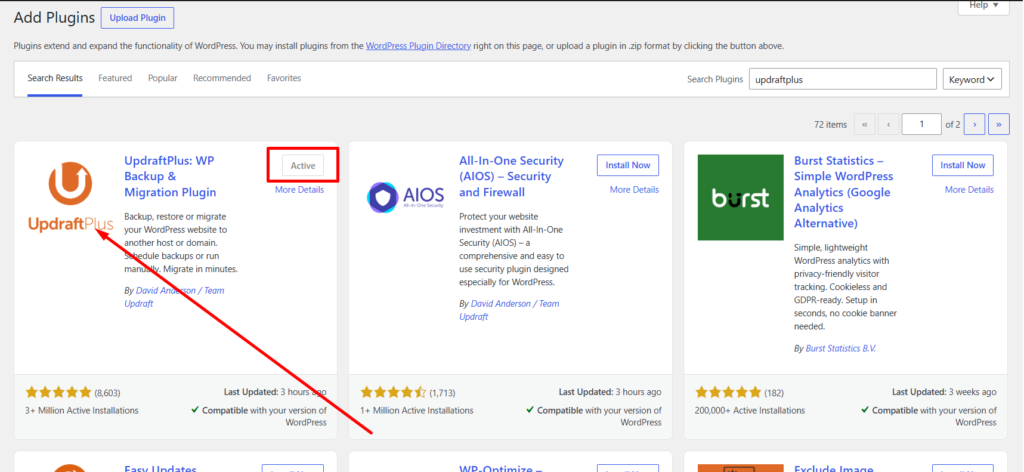Viewport: 1024px width, 472px height.
Task: Click the Burst Statistics green logo
Action: (741, 197)
